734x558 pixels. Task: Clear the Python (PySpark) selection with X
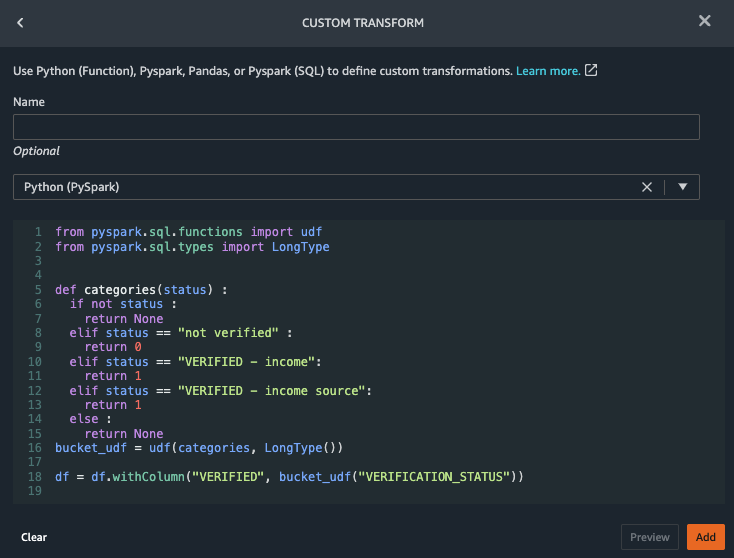coord(647,187)
